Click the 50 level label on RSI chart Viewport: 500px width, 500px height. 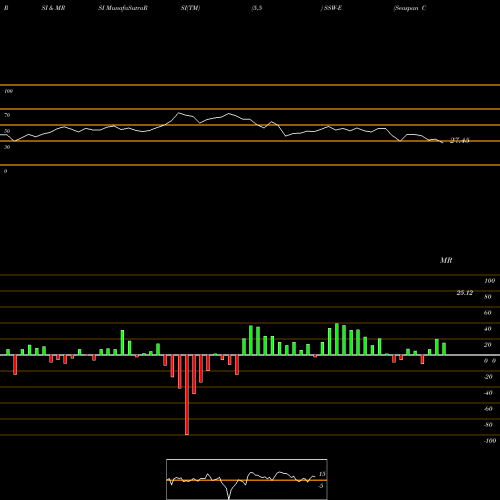click(7, 131)
